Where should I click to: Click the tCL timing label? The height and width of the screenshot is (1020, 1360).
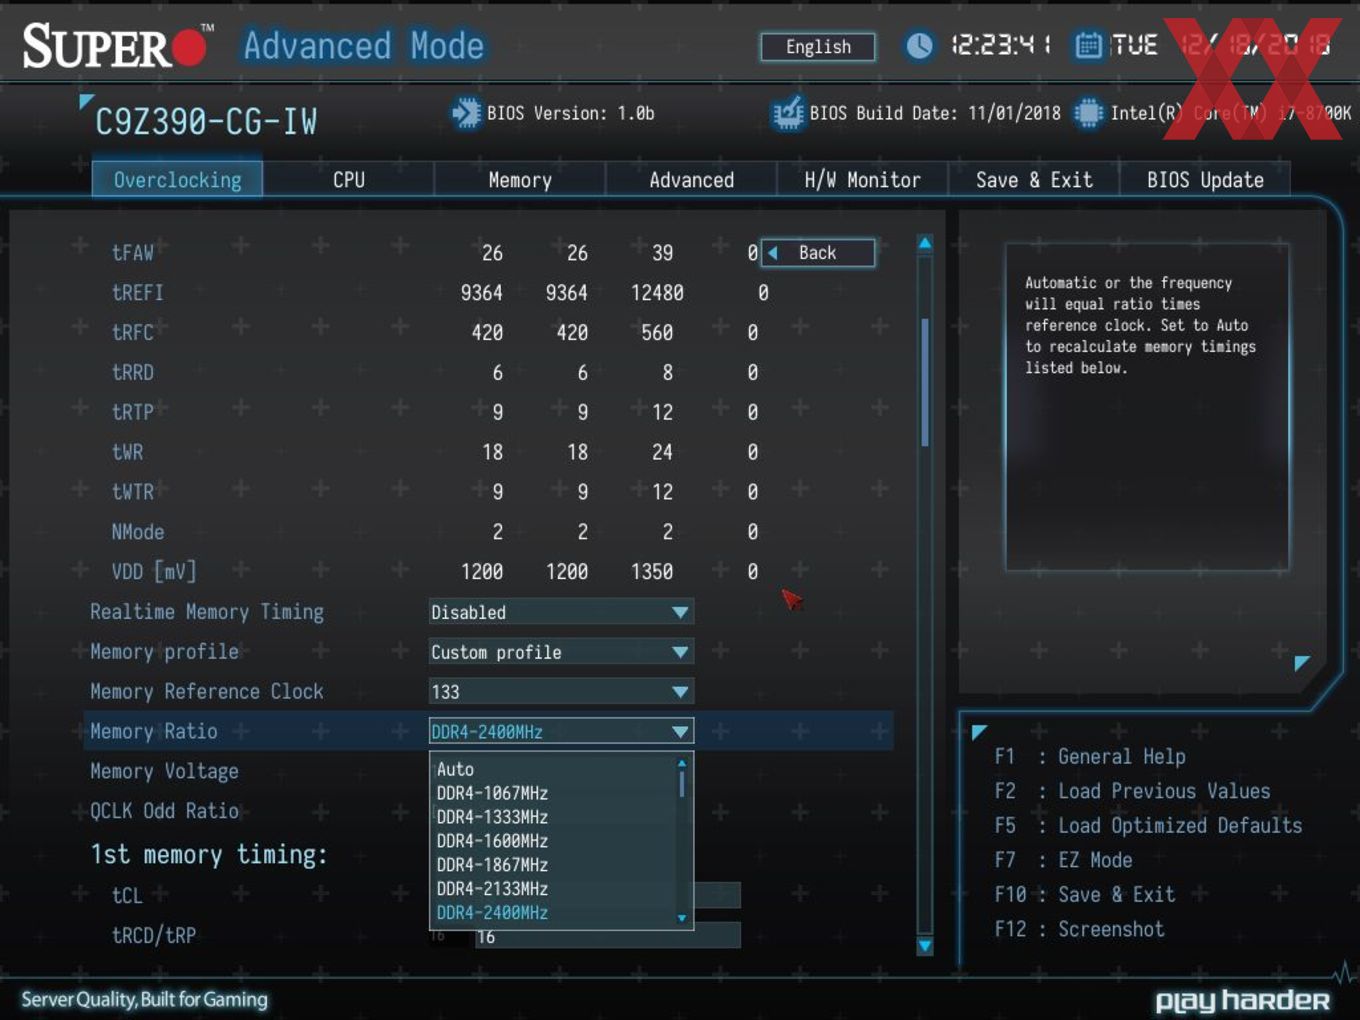(127, 896)
